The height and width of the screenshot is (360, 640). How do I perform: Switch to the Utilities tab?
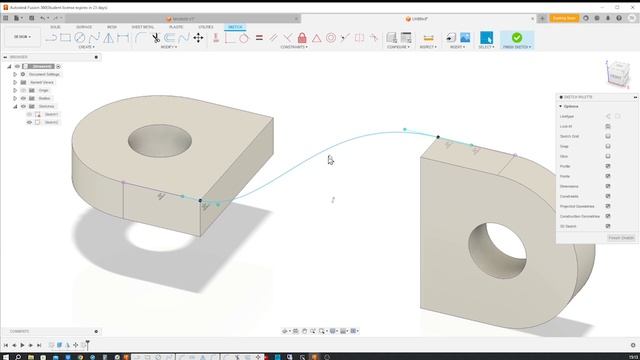tap(206, 27)
